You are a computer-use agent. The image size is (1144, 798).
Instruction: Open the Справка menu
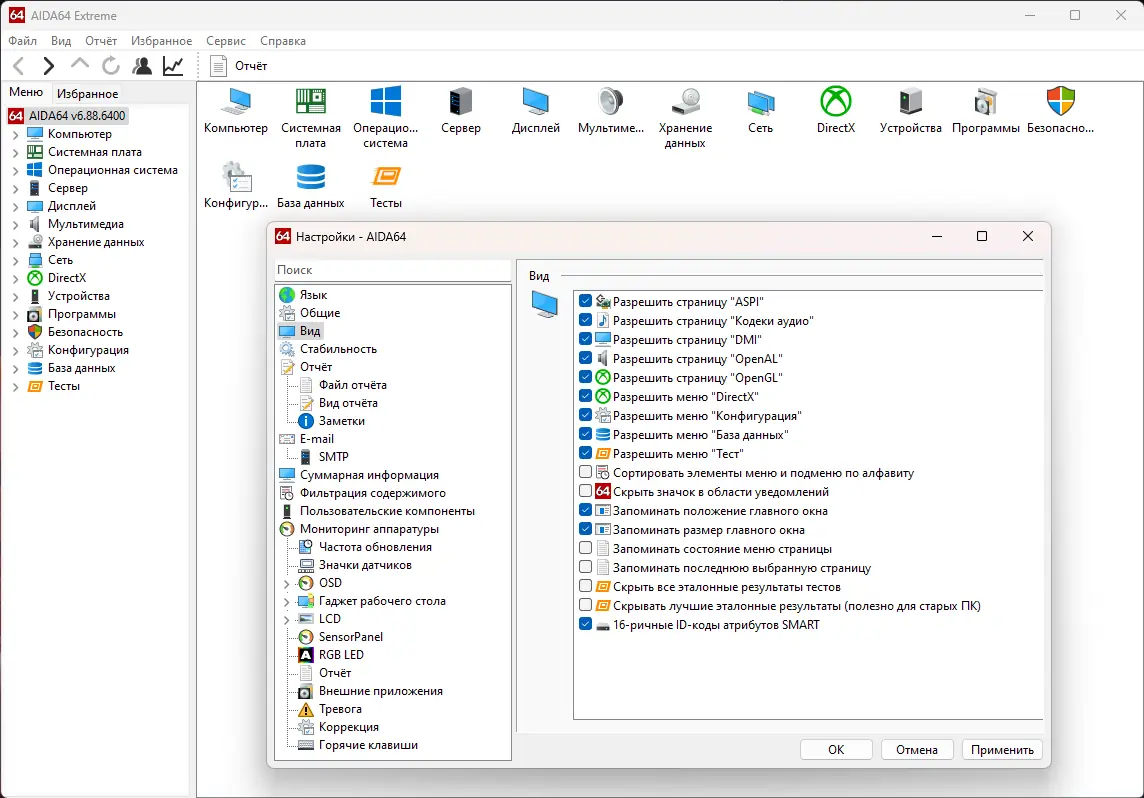[x=282, y=41]
